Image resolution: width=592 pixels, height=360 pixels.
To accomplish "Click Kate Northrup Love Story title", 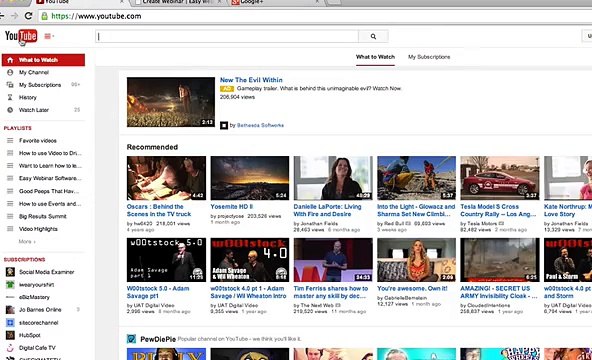I will 568,210.
